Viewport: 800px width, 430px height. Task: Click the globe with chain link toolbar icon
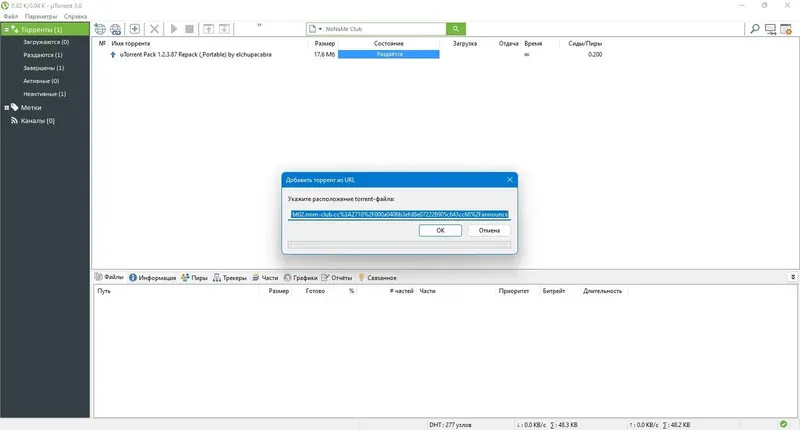(116, 29)
